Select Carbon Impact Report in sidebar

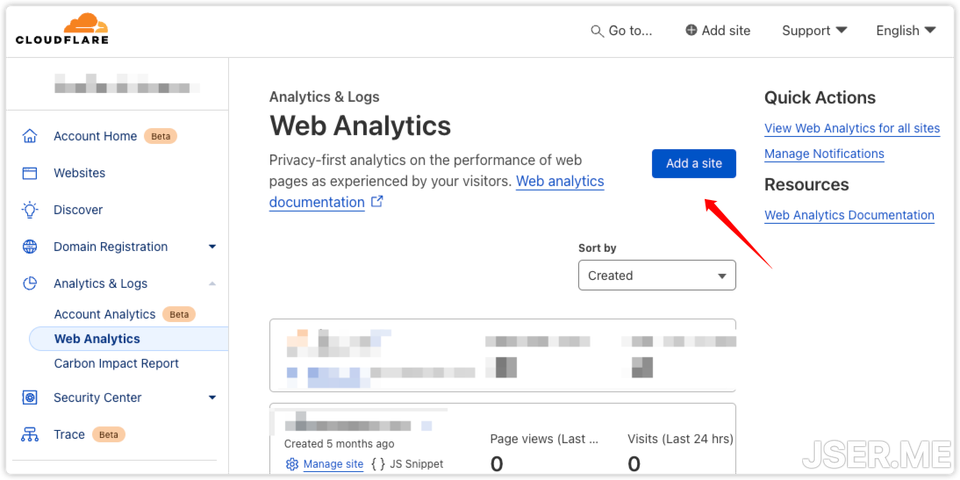click(x=116, y=364)
